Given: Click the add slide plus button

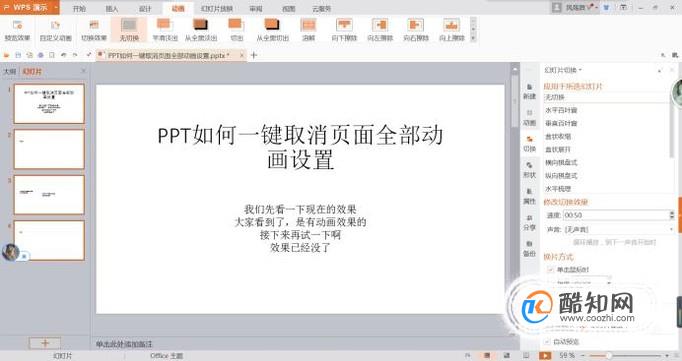Looking at the screenshot, I should [45, 343].
